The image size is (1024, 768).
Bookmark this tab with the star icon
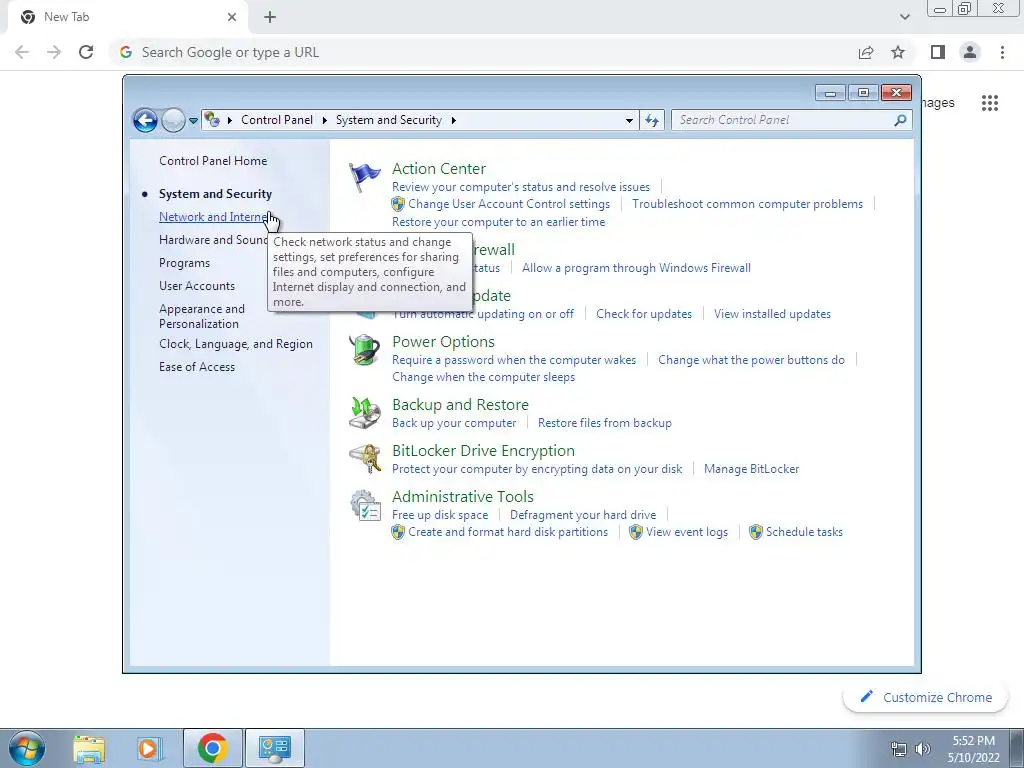pyautogui.click(x=898, y=52)
